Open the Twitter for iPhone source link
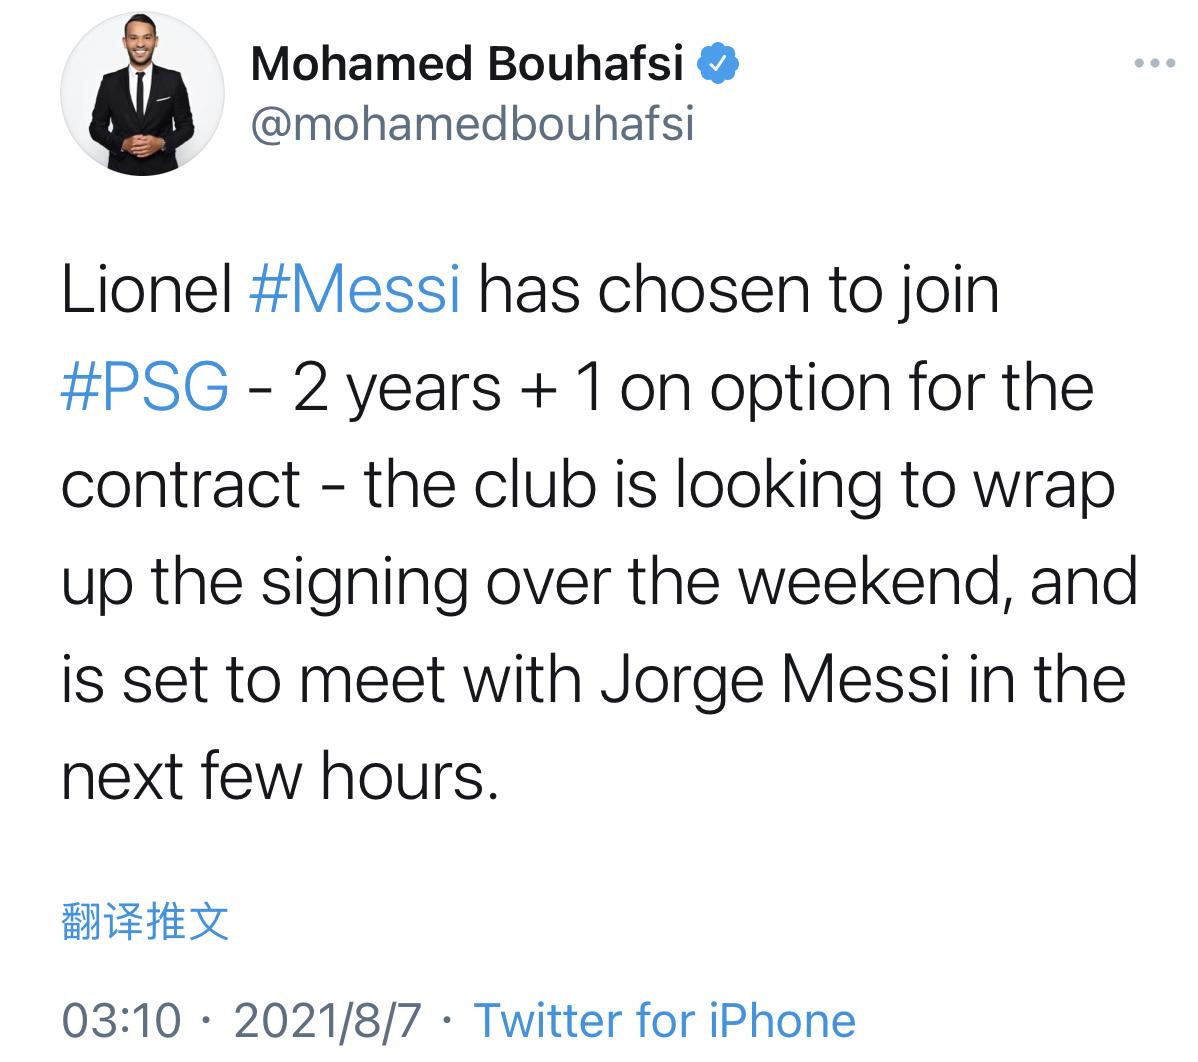The height and width of the screenshot is (1062, 1198). 665,1020
